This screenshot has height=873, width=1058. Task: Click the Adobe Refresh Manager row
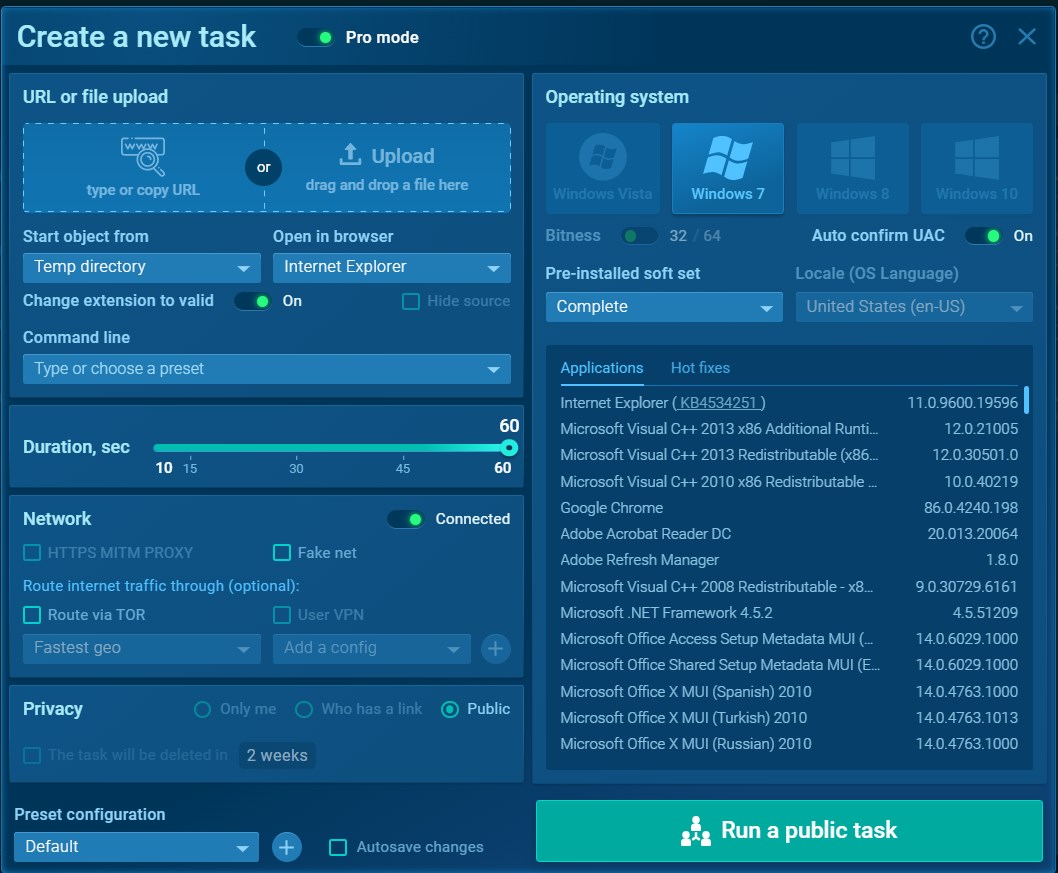[x=789, y=560]
